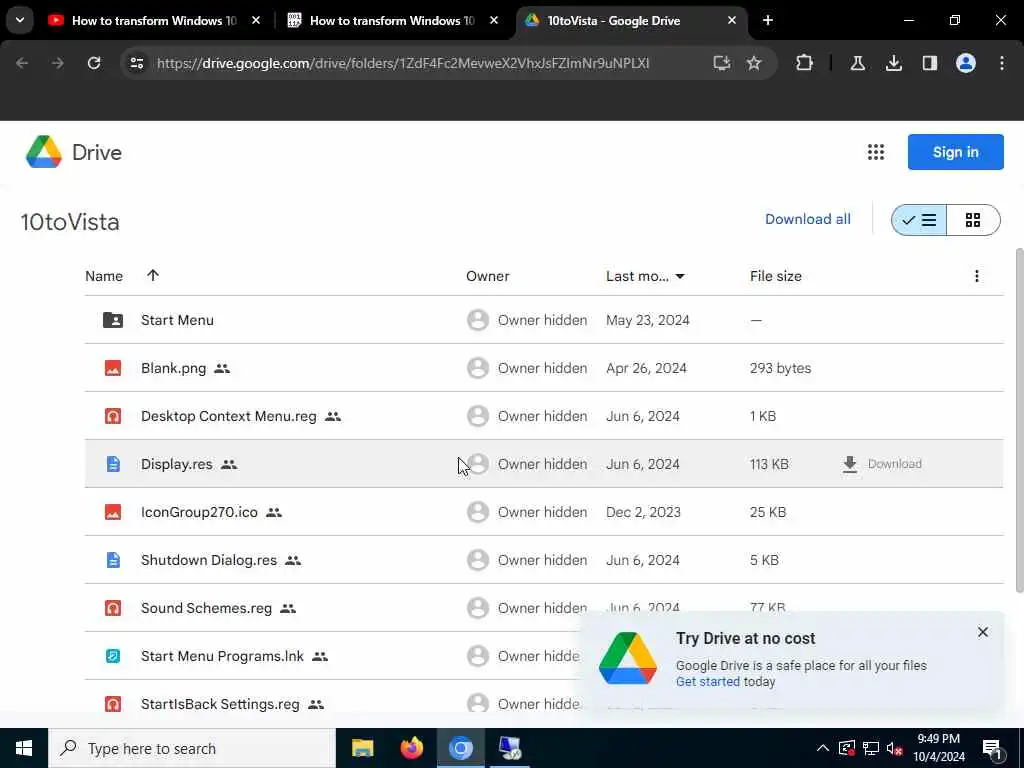This screenshot has width=1024, height=768.
Task: Bookmark this page with the star icon
Action: click(754, 63)
